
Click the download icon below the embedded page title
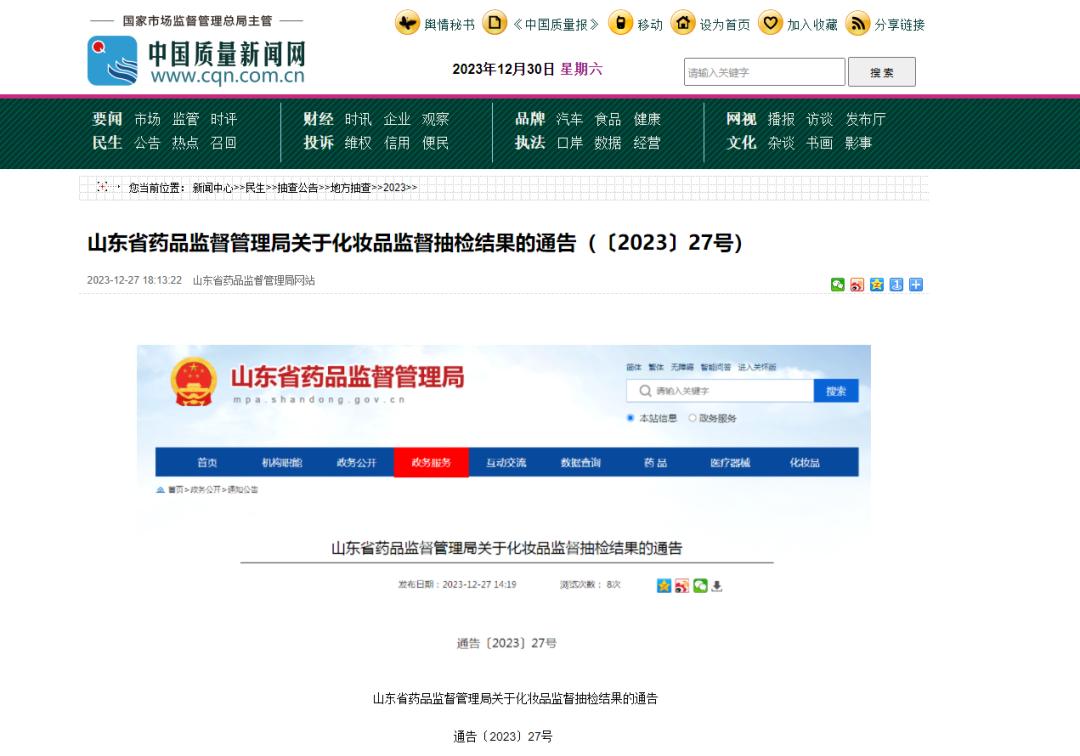click(717, 585)
